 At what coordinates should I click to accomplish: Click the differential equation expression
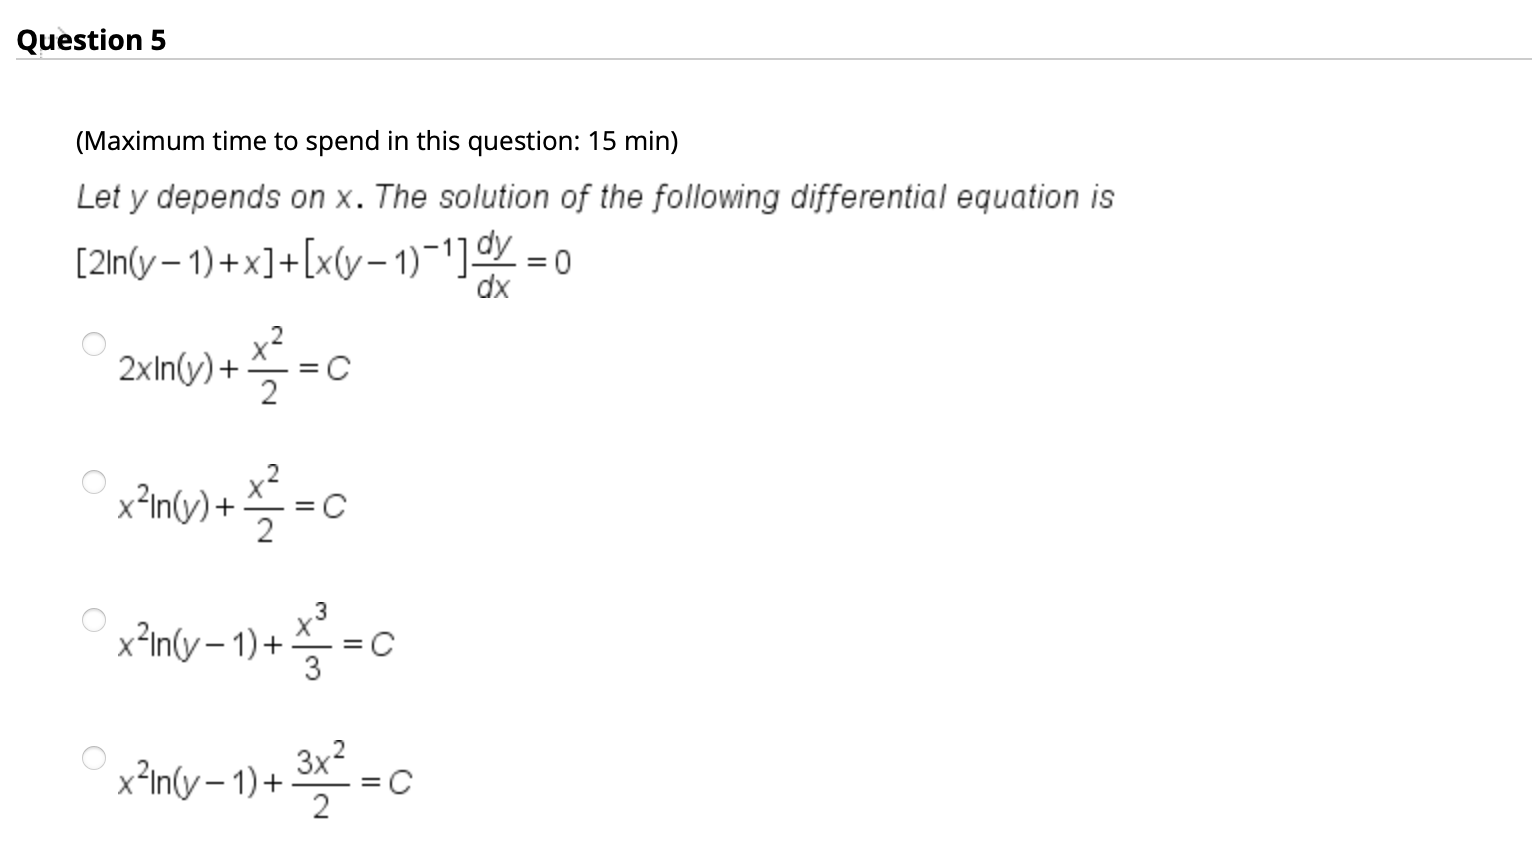coord(320,262)
